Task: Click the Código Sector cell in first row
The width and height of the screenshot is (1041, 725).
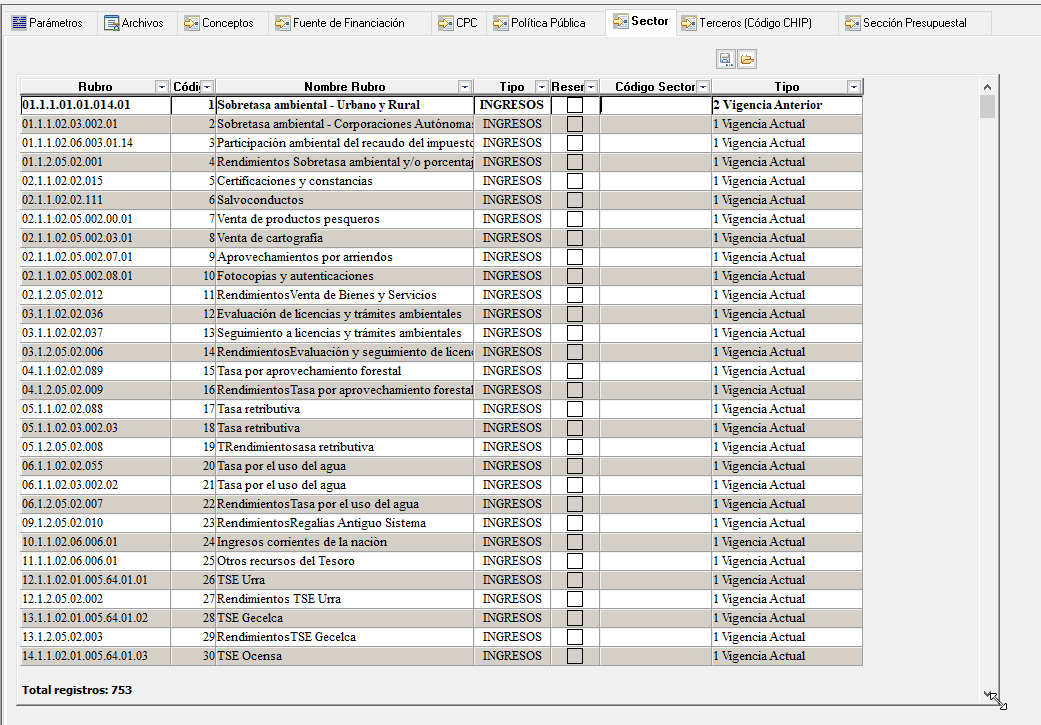Action: click(x=655, y=105)
